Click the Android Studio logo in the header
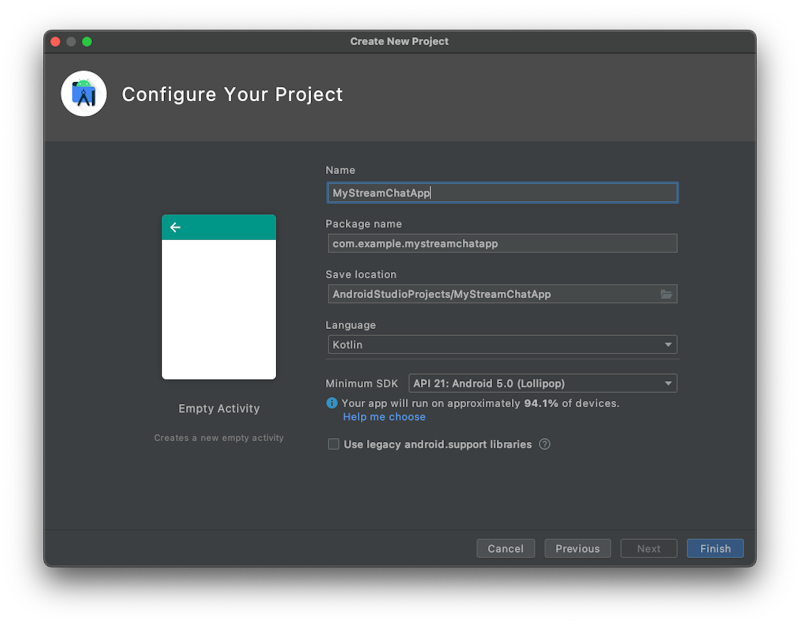The height and width of the screenshot is (625, 800). coord(84,93)
